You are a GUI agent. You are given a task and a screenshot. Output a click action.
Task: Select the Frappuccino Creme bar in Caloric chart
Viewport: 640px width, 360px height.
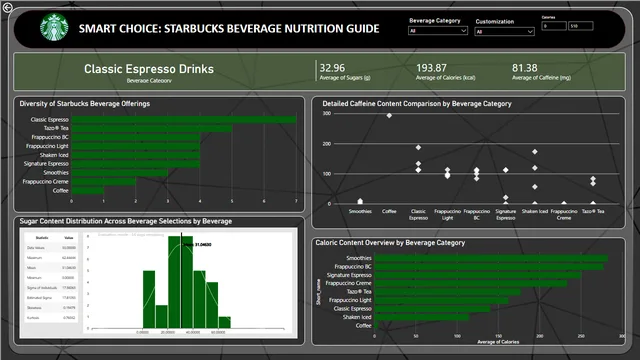(471, 283)
